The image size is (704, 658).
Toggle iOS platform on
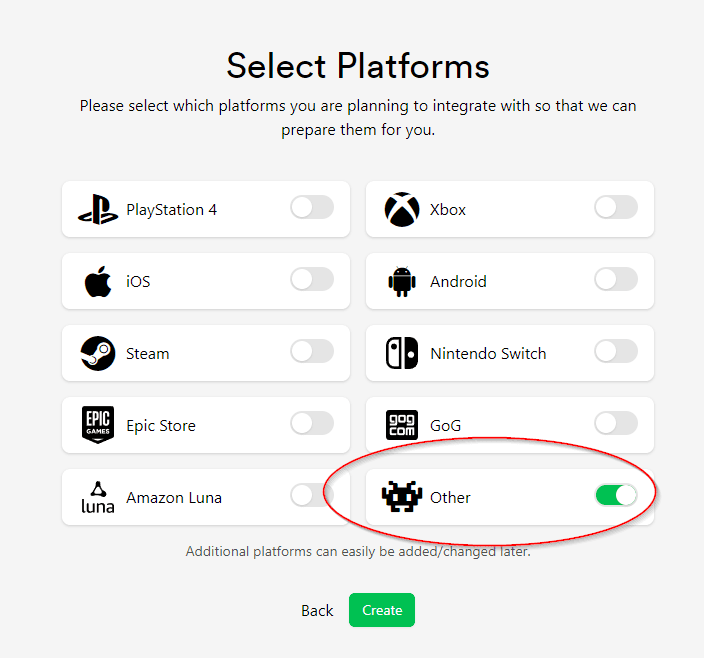tap(311, 280)
